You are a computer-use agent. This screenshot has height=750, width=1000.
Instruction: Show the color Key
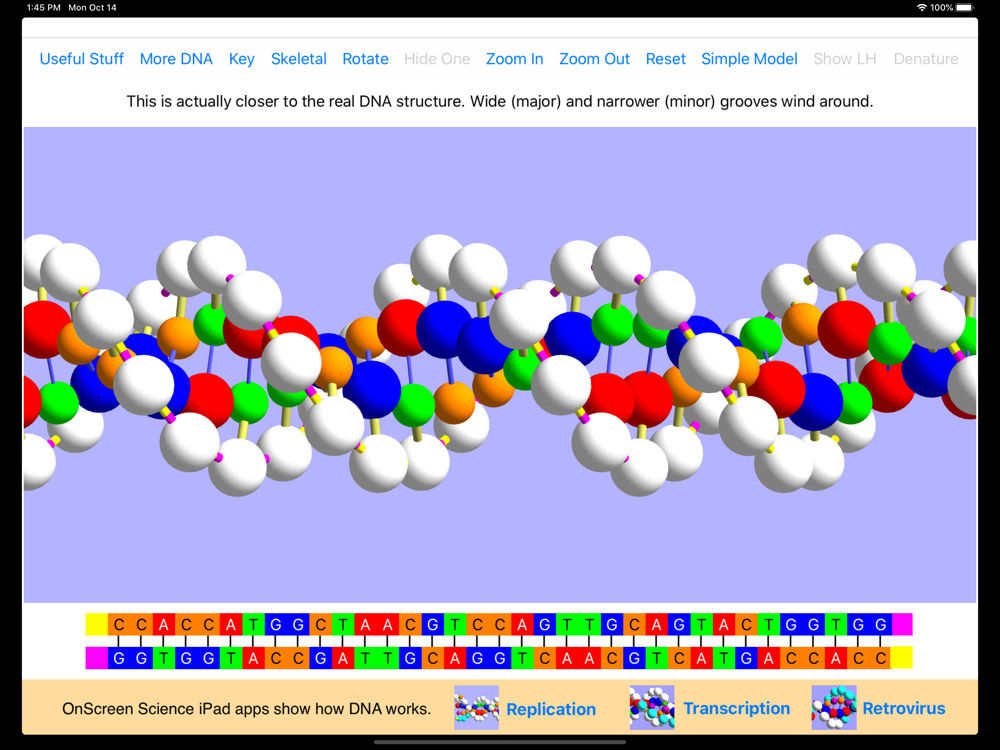pyautogui.click(x=242, y=59)
